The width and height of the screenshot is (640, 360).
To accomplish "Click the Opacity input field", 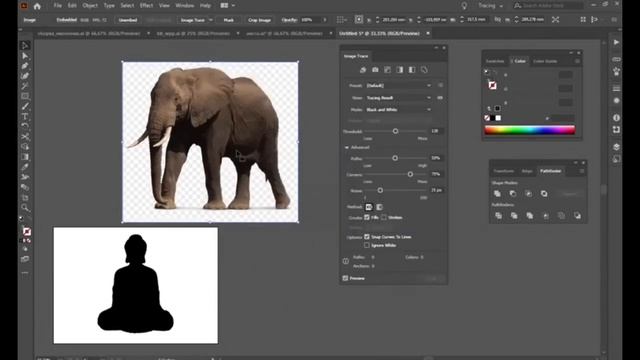I will point(311,20).
